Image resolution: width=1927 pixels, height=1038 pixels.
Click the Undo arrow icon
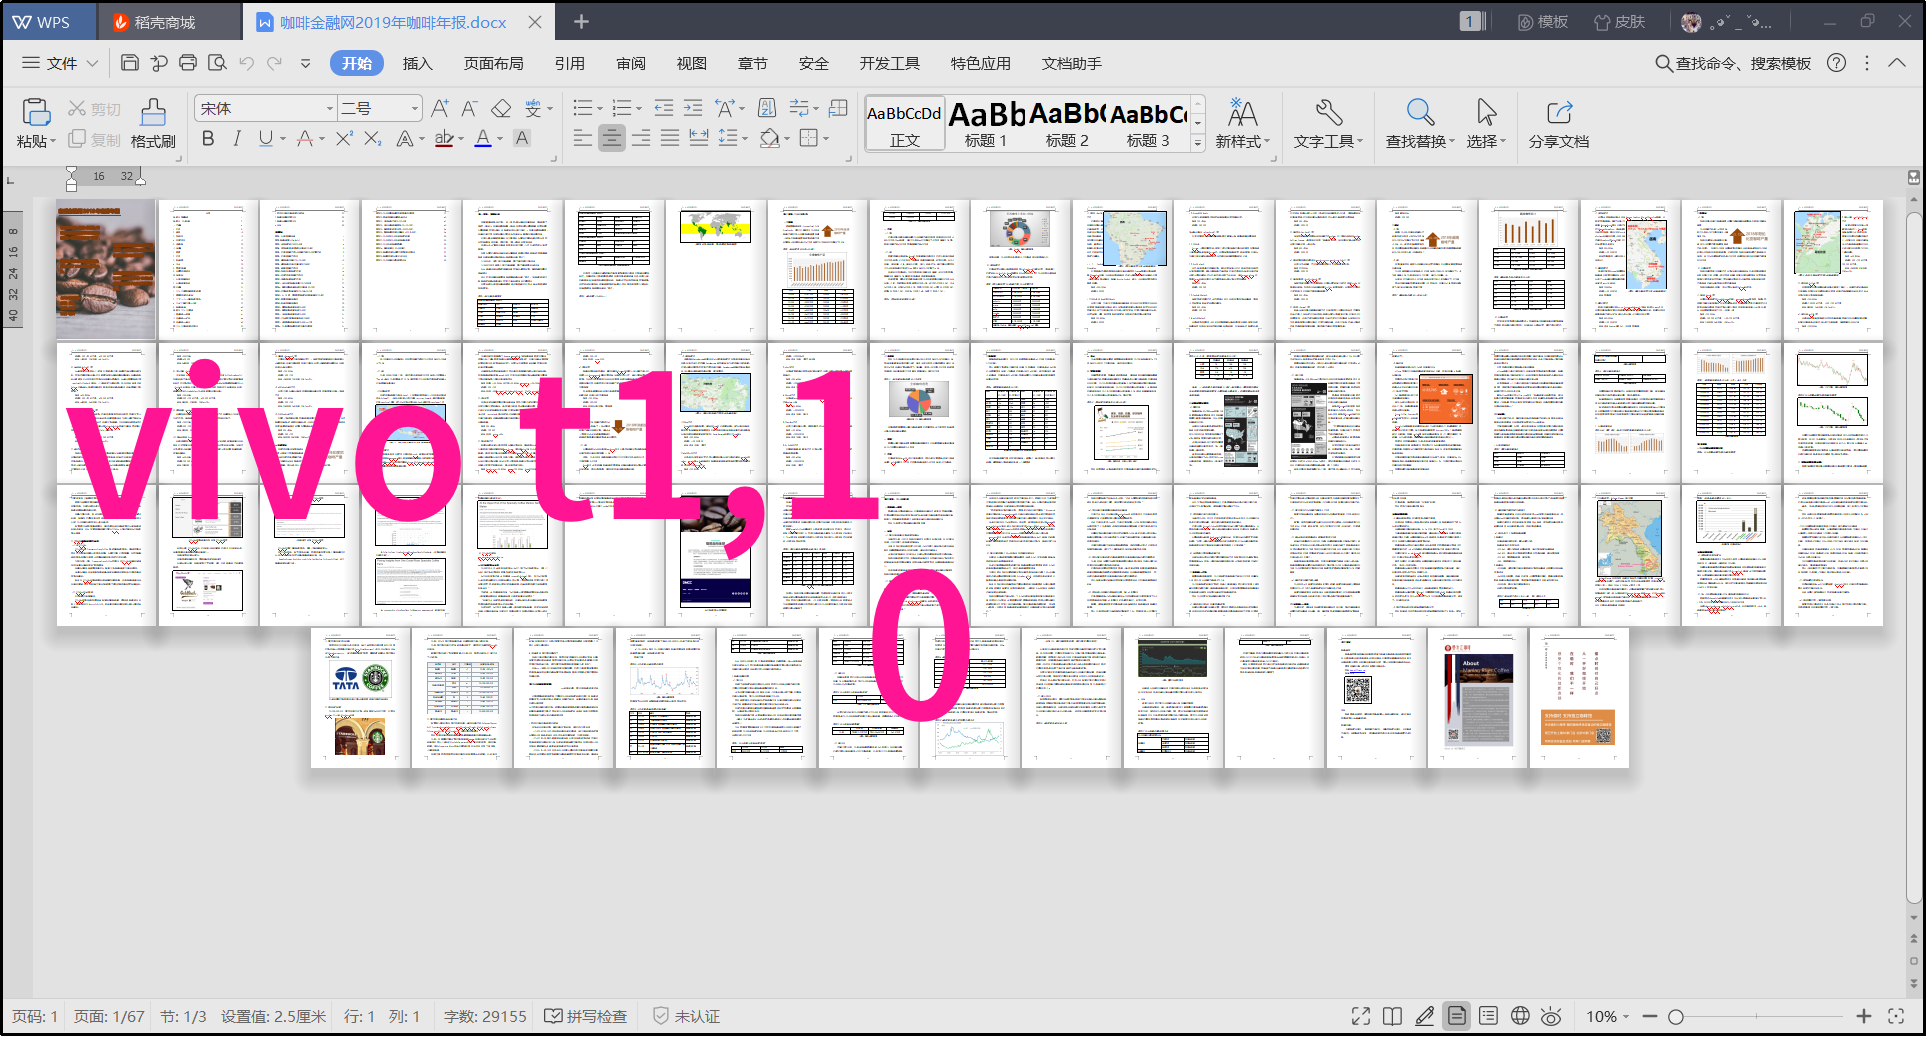tap(247, 63)
